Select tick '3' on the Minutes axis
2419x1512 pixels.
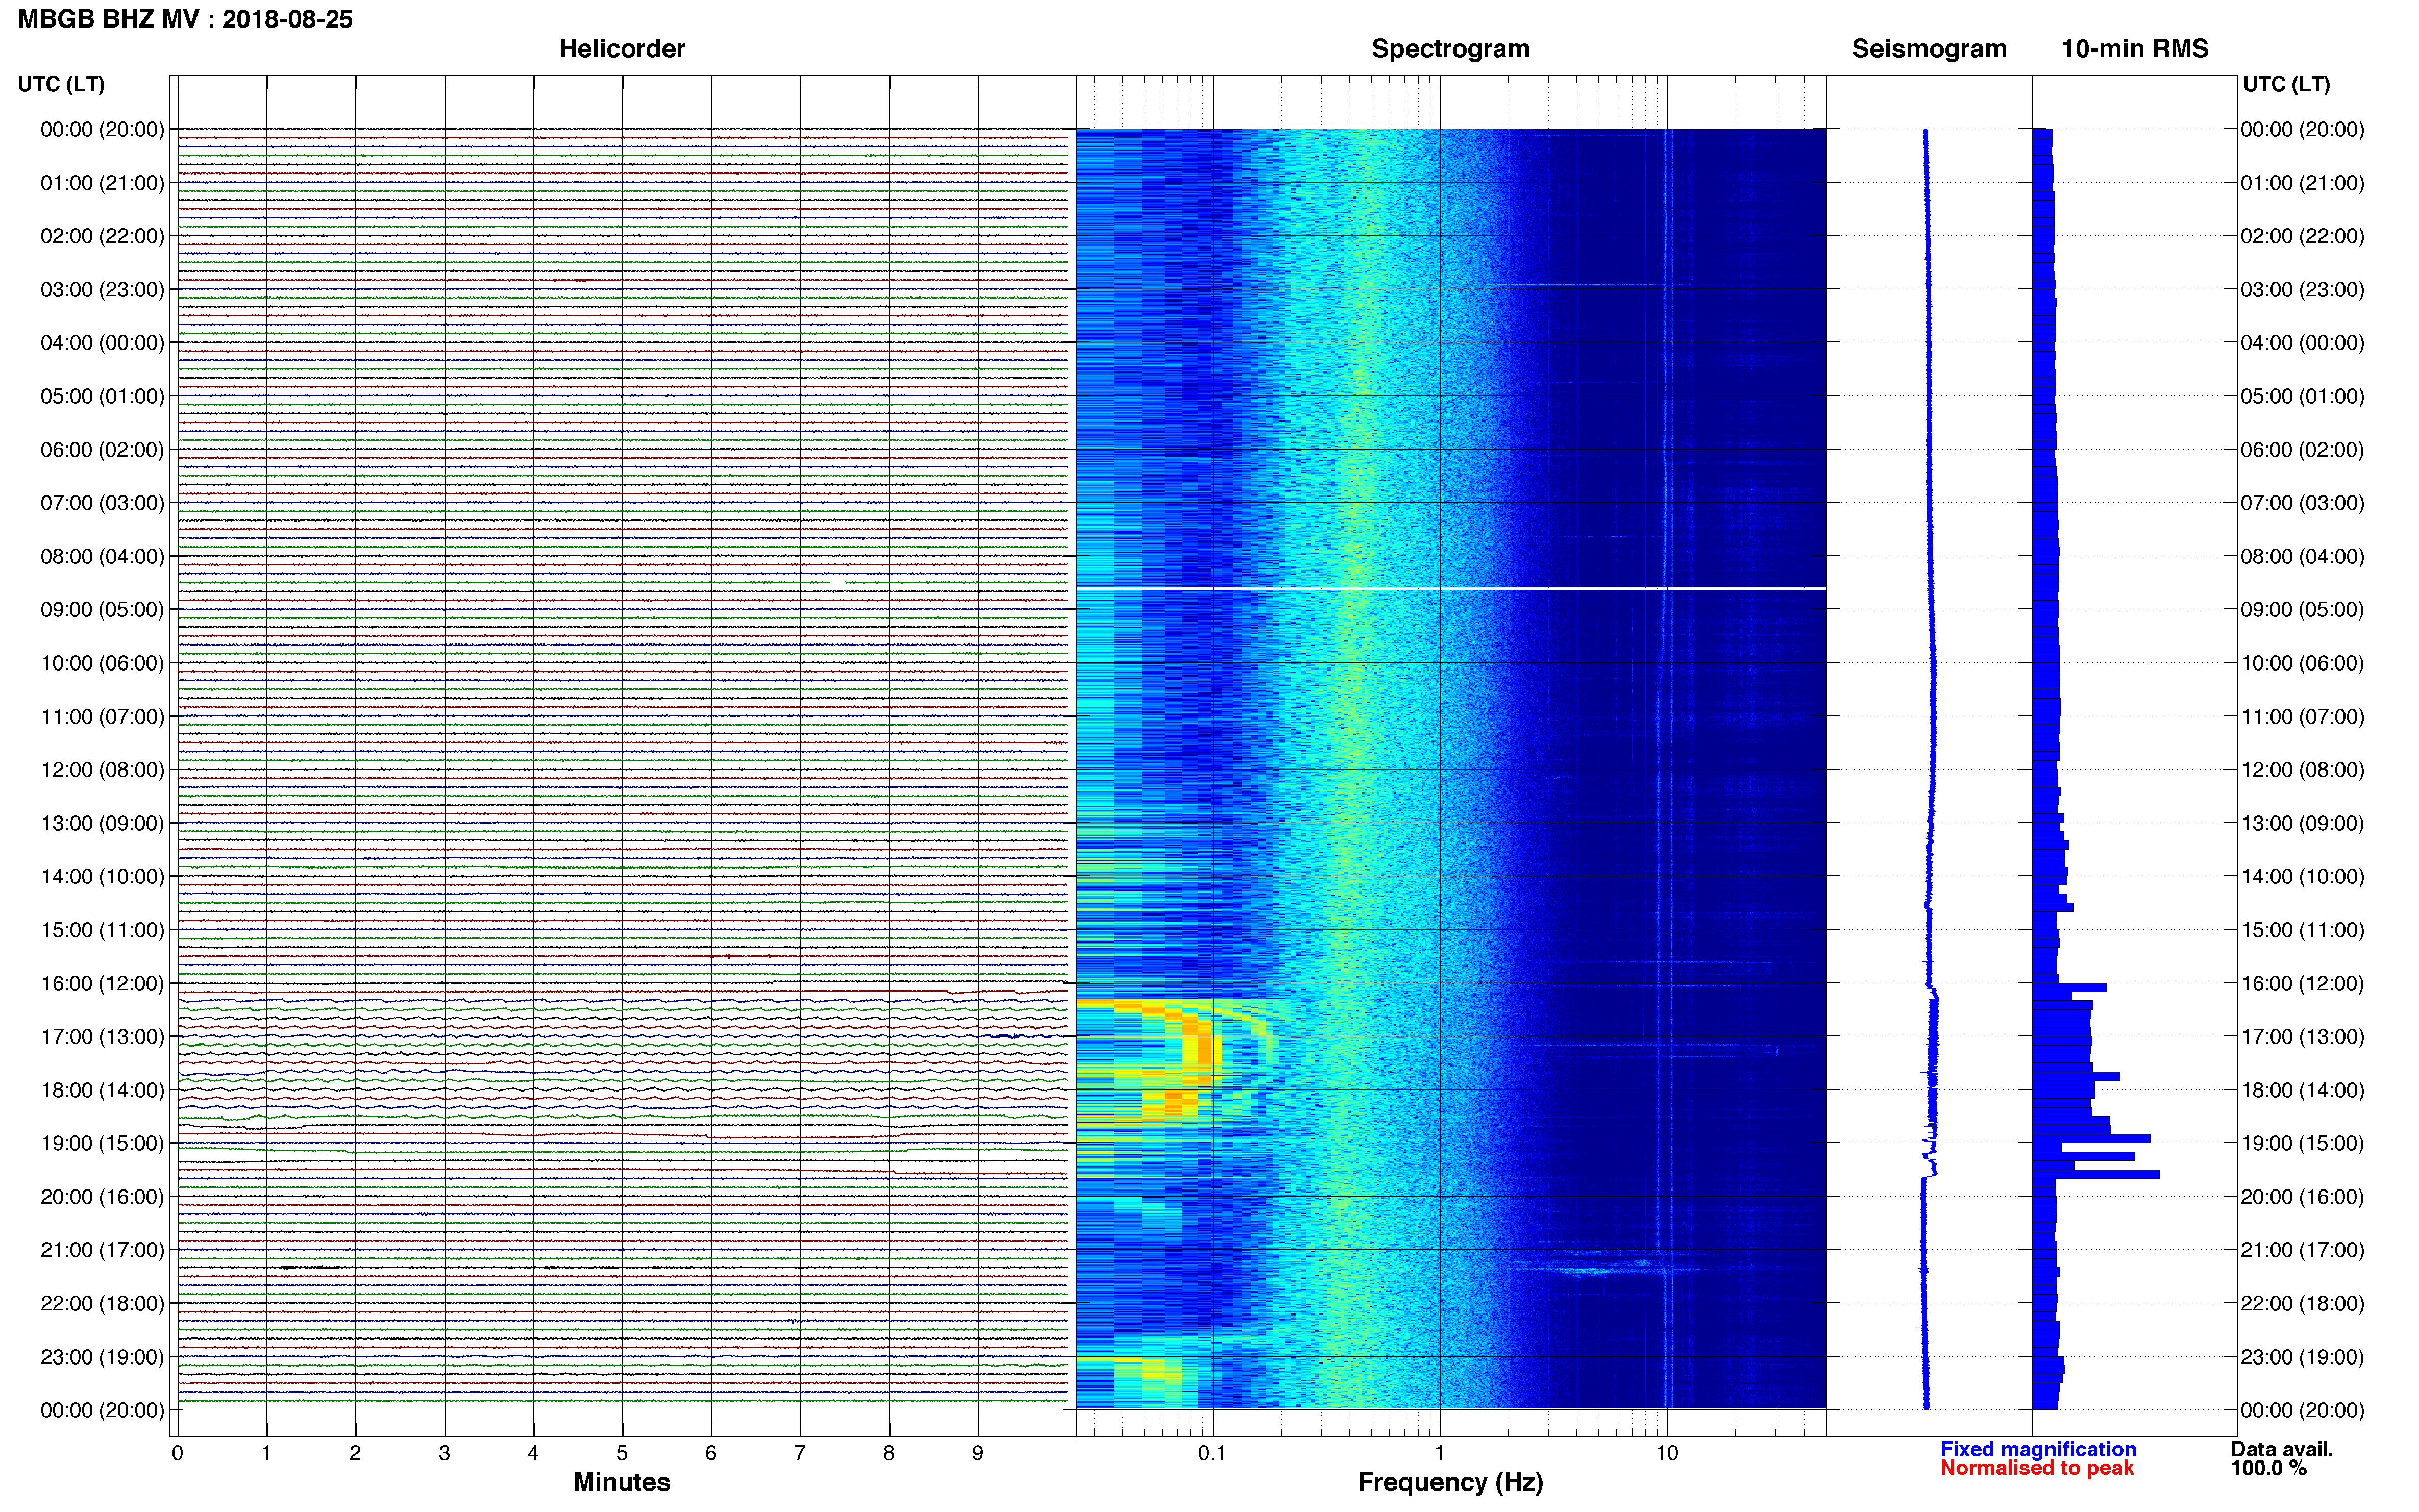(444, 1453)
